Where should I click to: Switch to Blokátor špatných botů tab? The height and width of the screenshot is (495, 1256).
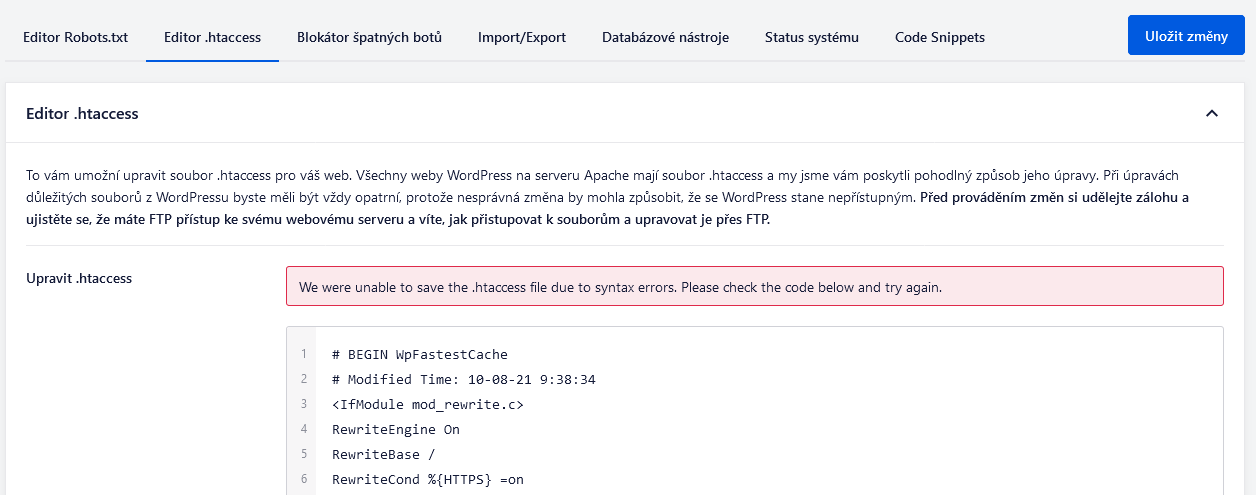pos(369,37)
